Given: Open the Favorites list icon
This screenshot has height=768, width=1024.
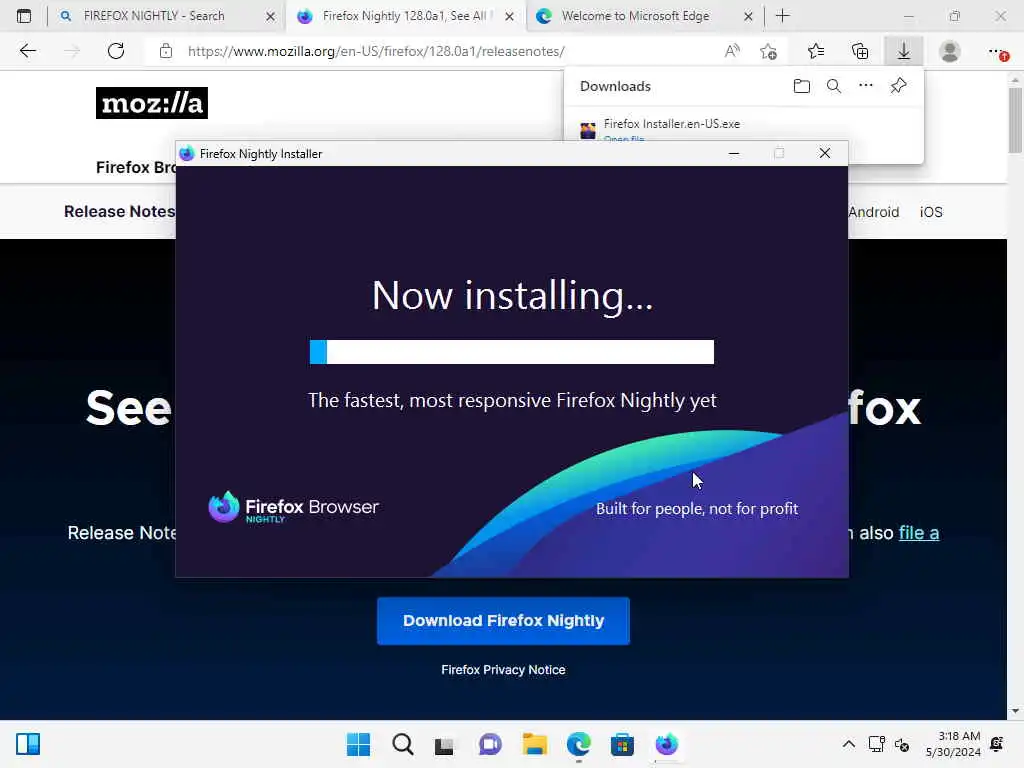Looking at the screenshot, I should (816, 51).
